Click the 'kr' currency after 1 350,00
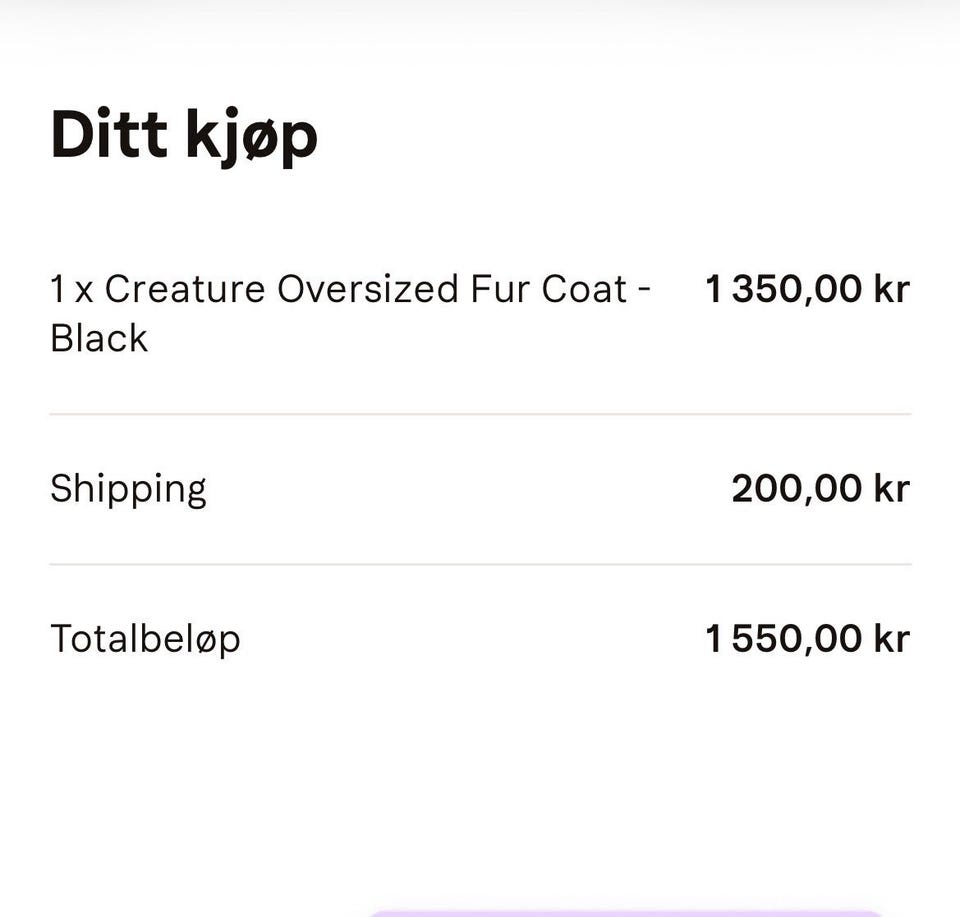This screenshot has height=917, width=960. (x=892, y=288)
